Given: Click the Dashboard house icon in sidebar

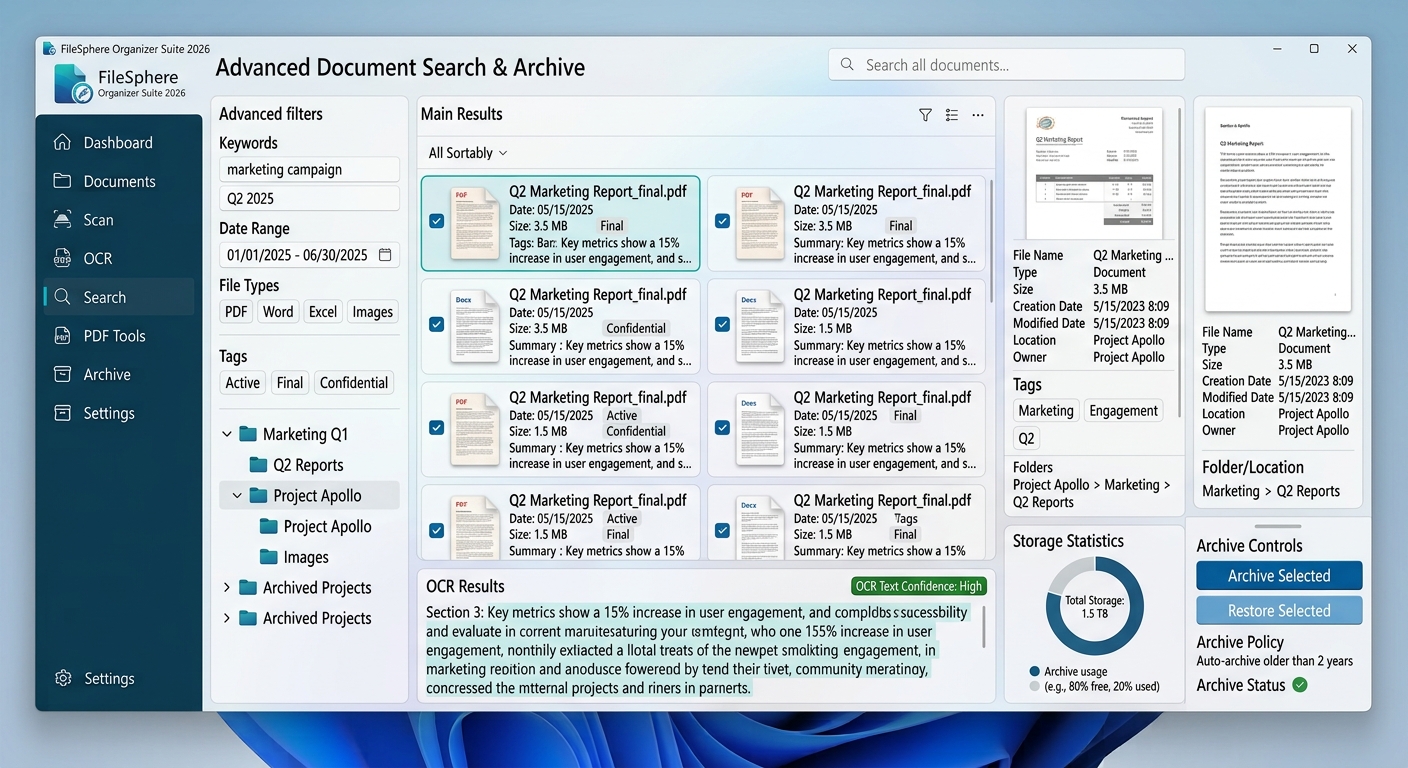Looking at the screenshot, I should click(x=63, y=143).
